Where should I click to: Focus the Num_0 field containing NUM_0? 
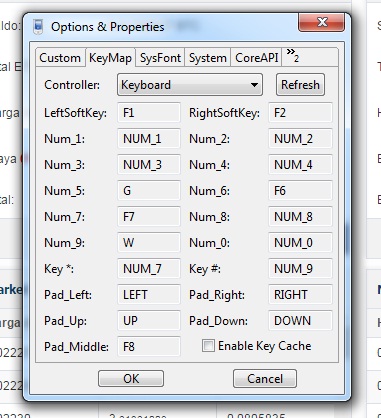coord(300,243)
